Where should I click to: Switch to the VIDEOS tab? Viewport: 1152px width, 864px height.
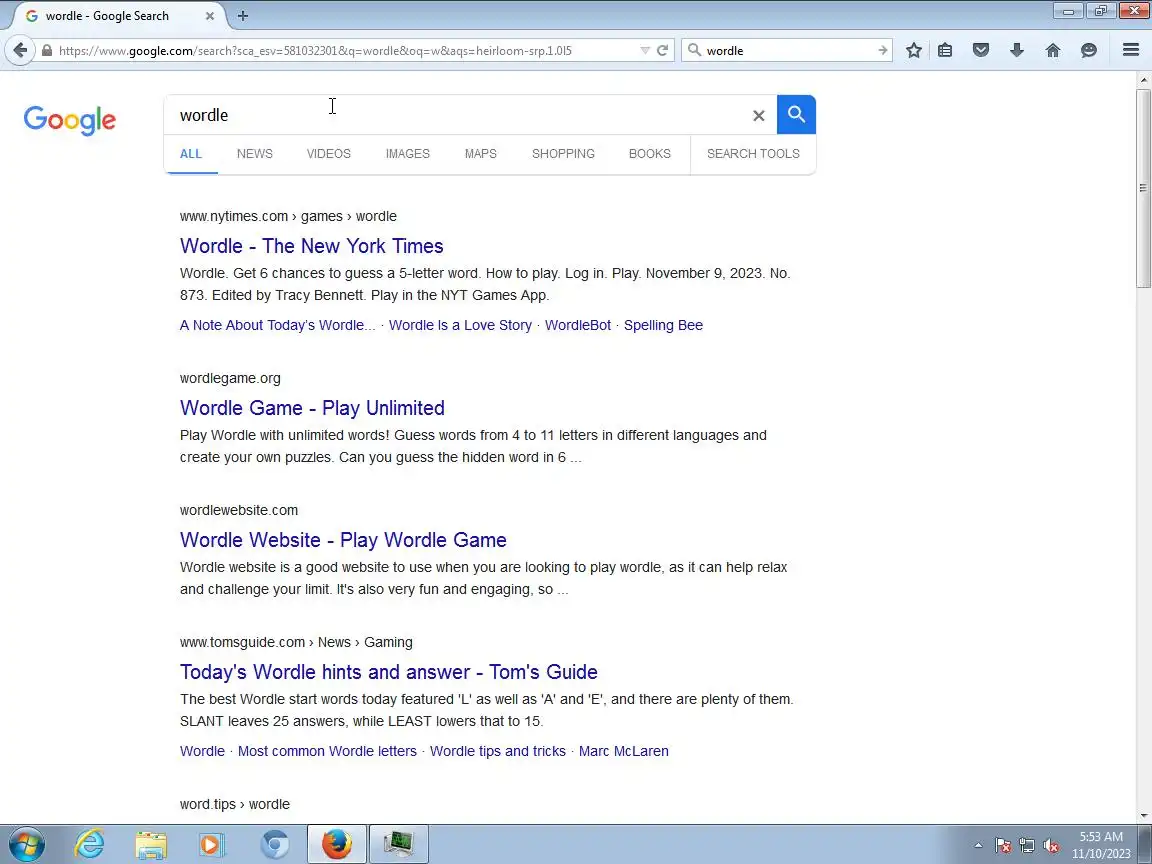click(x=328, y=154)
